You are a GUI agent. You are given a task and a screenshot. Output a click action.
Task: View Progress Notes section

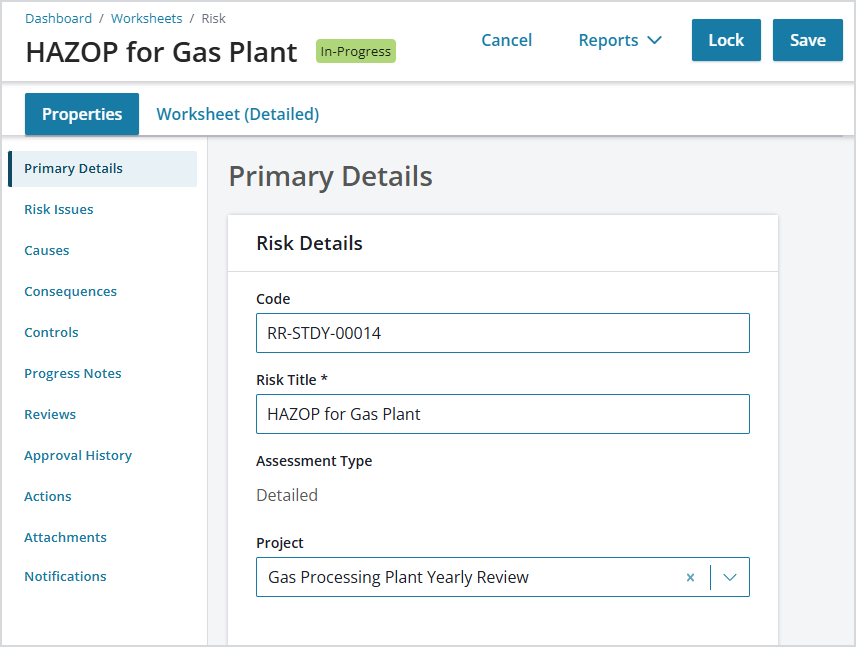tap(73, 373)
